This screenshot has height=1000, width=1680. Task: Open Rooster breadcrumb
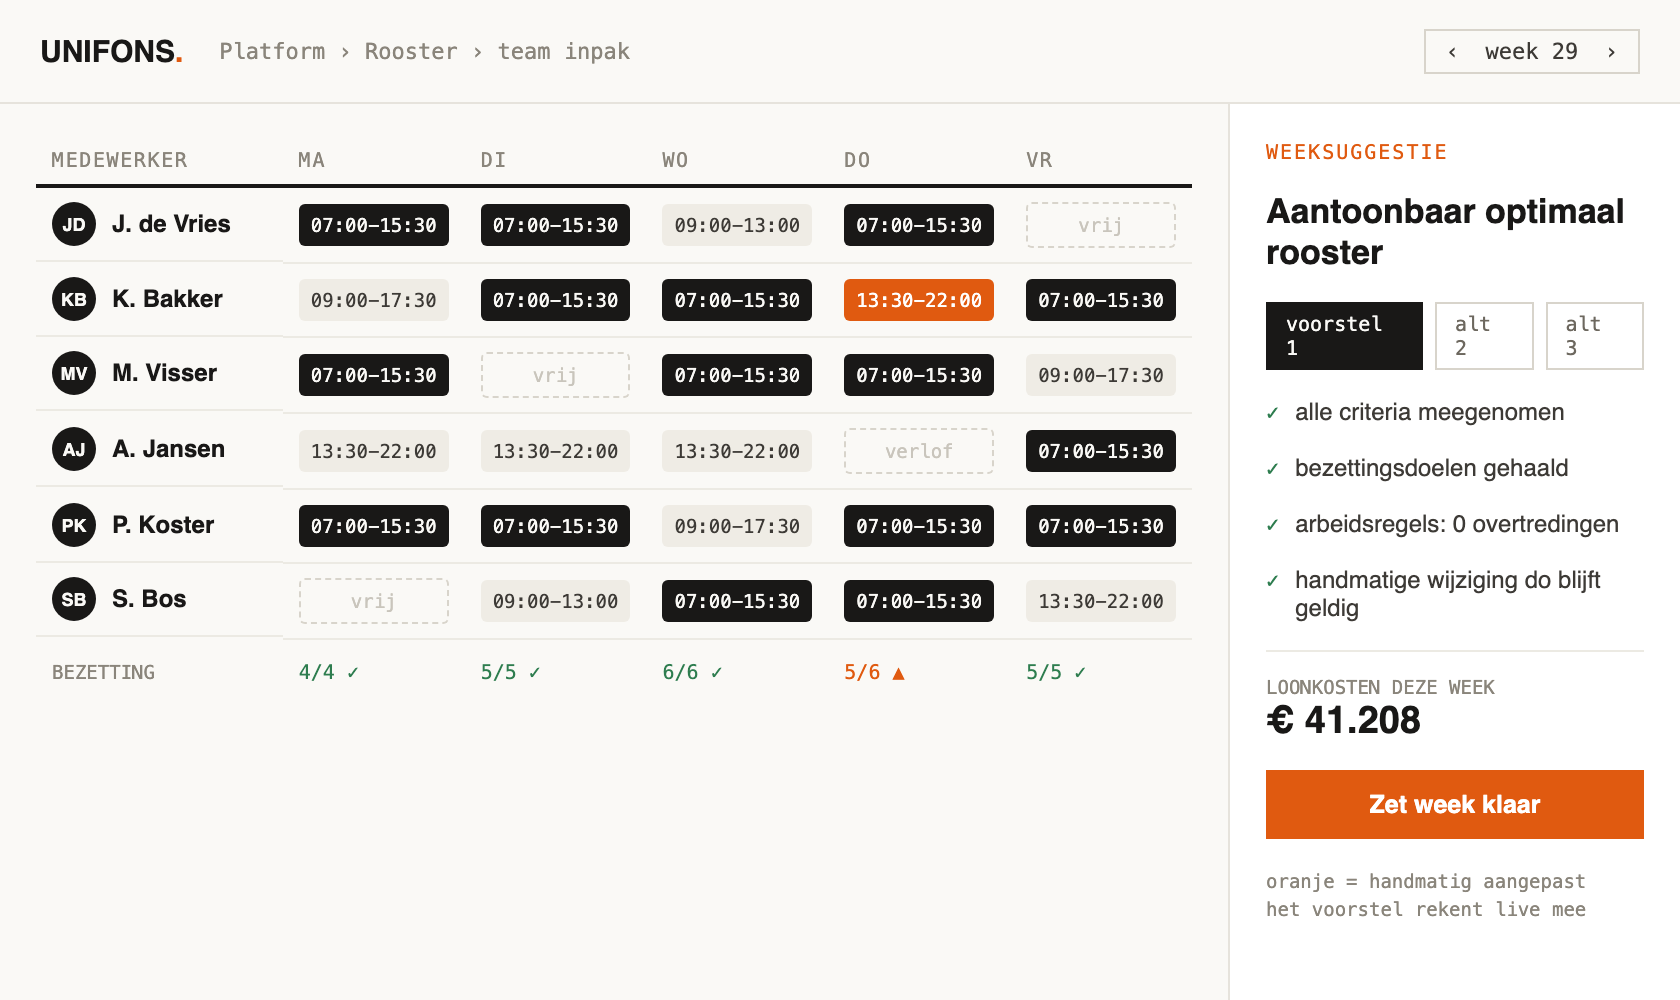(x=411, y=52)
